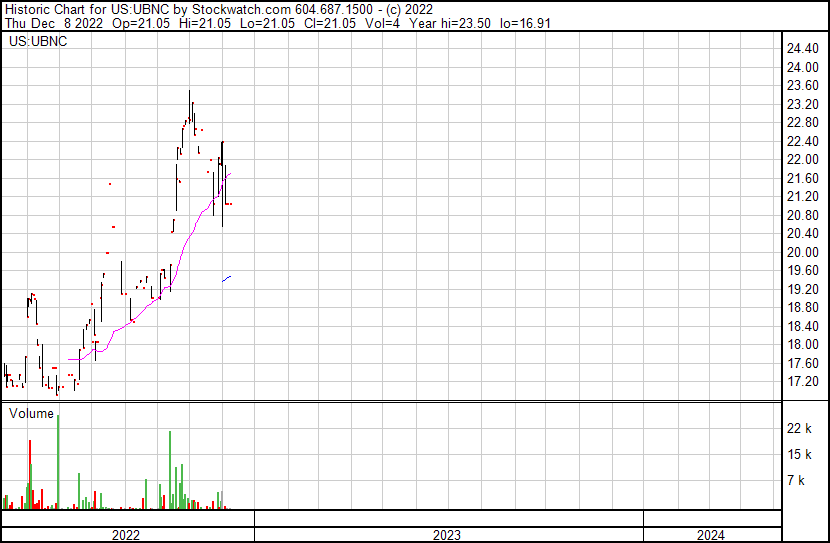Click the 18.00 price axis label
The width and height of the screenshot is (830, 543).
[802, 345]
